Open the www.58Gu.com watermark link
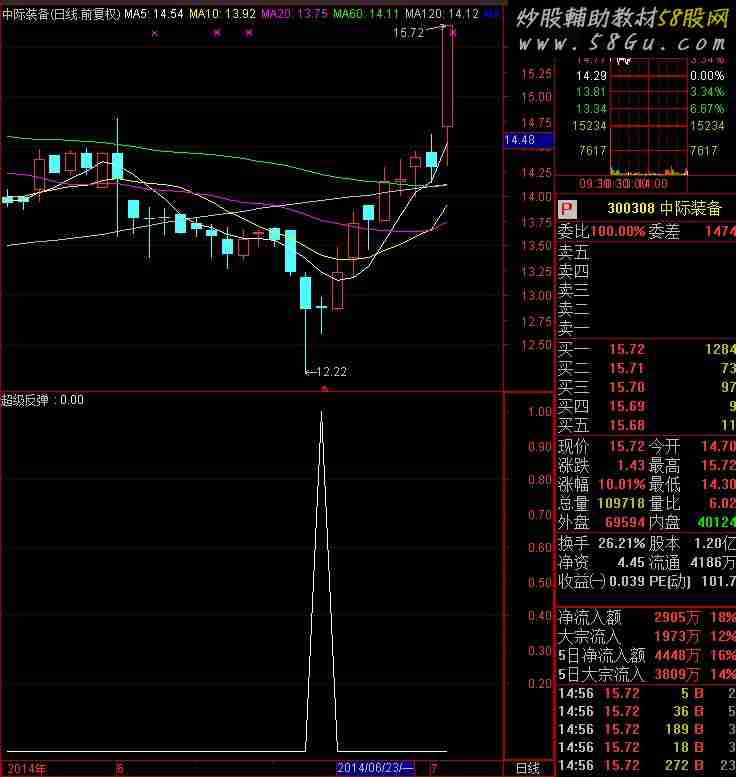Viewport: 736px width, 777px height. tap(622, 45)
